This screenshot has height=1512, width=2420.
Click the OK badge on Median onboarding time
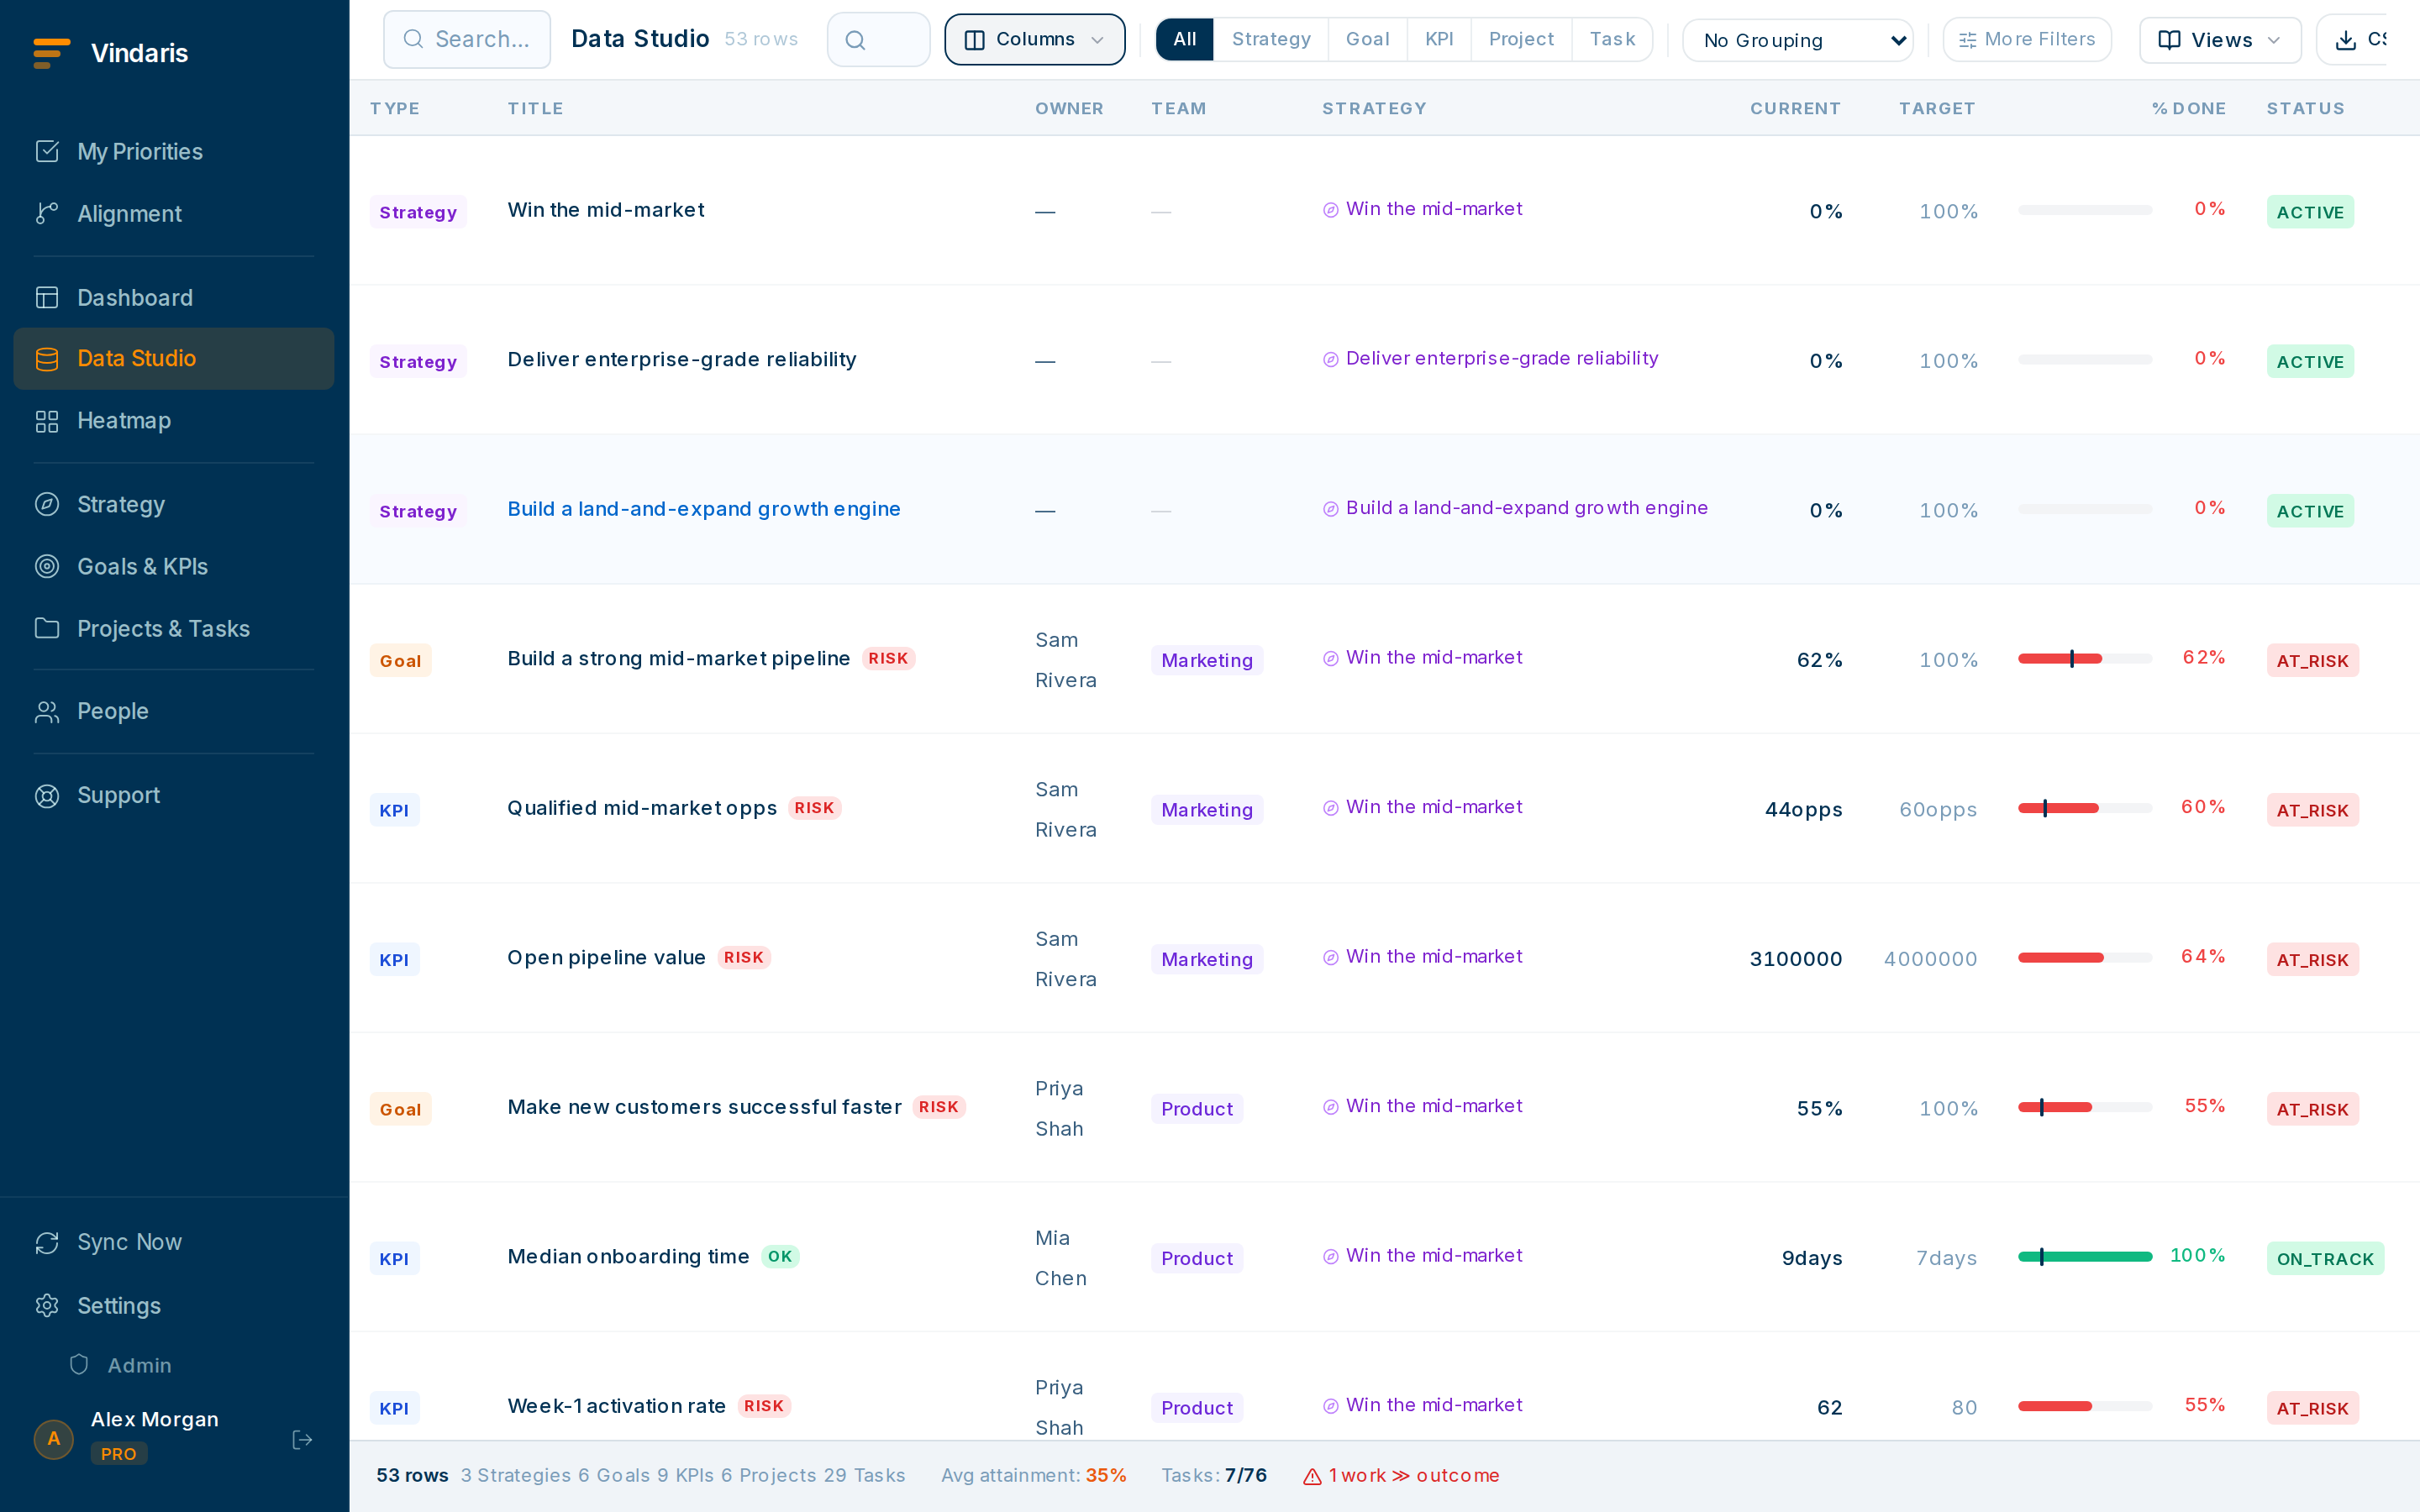tap(780, 1256)
